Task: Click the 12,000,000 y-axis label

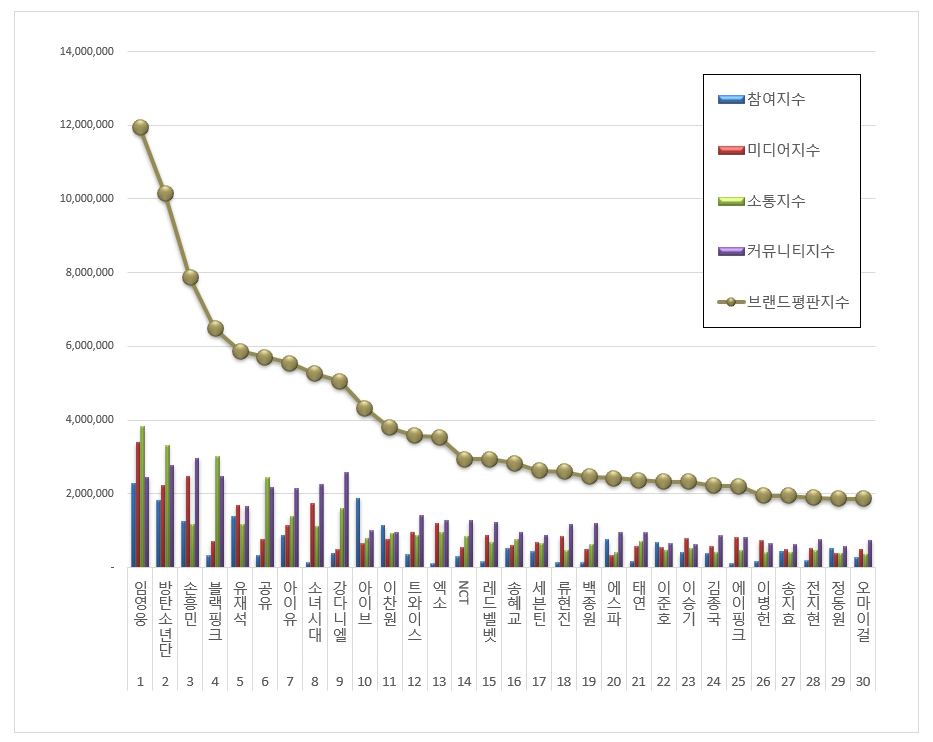Action: [87, 124]
